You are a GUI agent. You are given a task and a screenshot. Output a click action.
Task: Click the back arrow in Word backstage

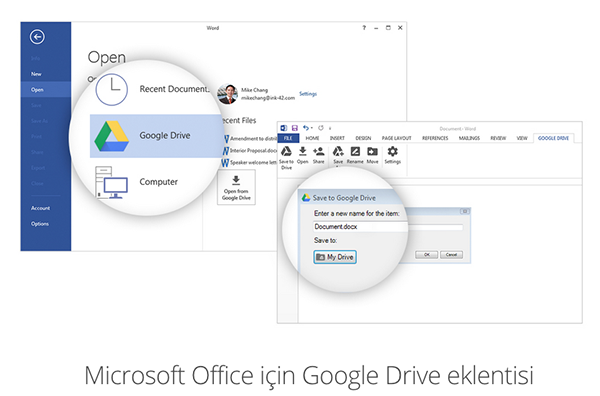37,37
